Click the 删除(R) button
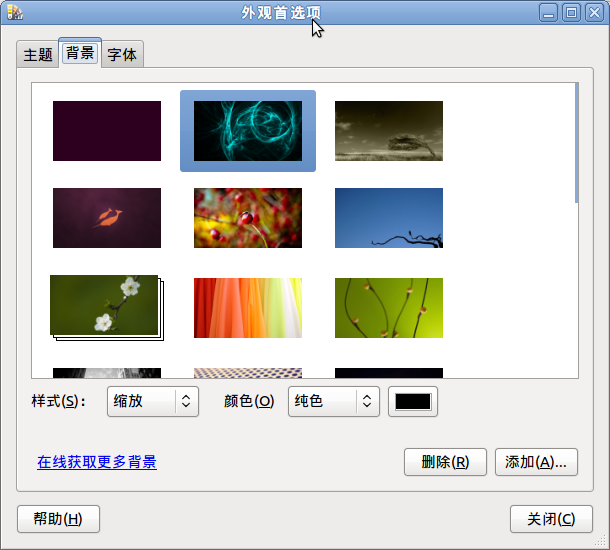The image size is (610, 550). [x=445, y=462]
